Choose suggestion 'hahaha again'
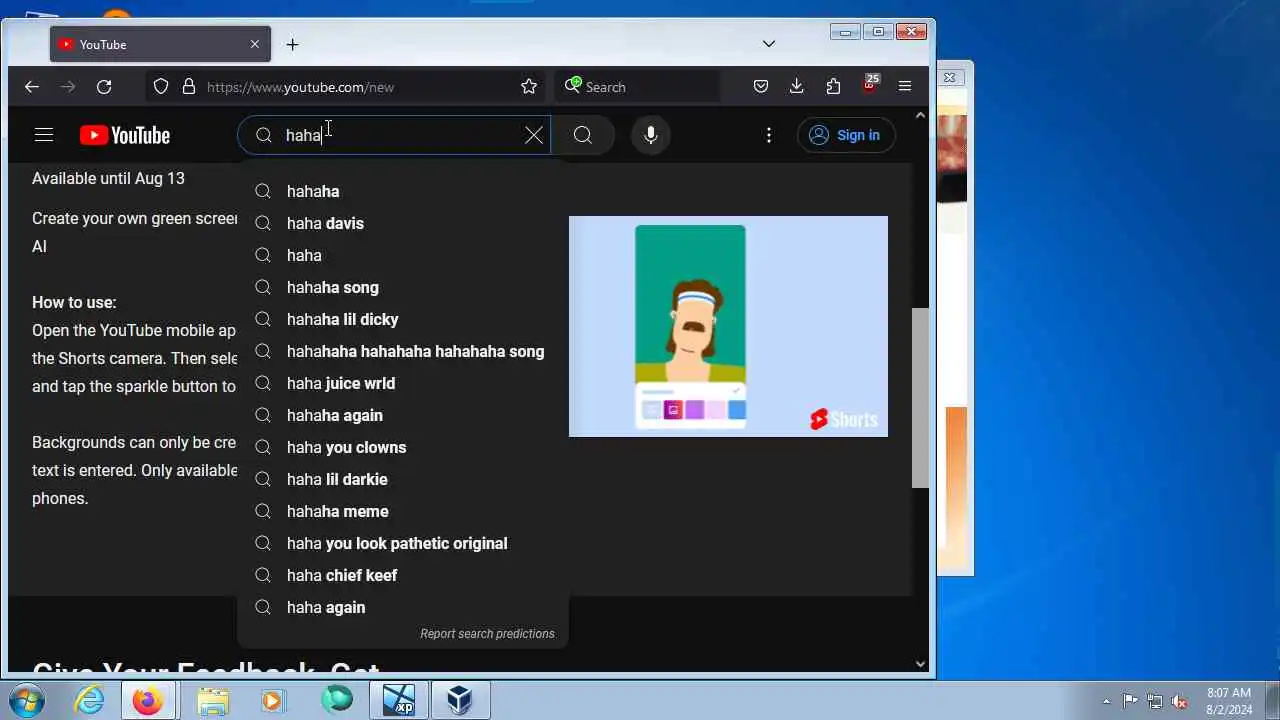Screen dimensions: 1280x720 403,415
